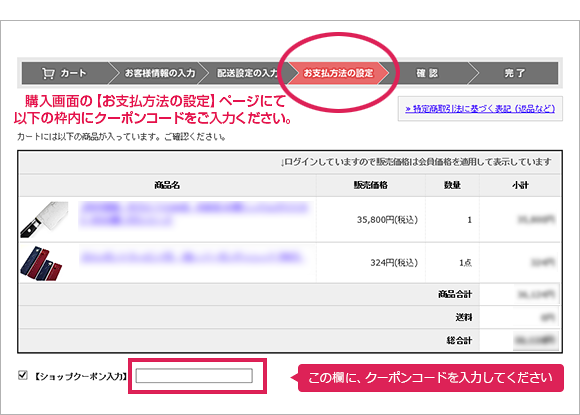Go to 確認 step
Image resolution: width=580 pixels, height=415 pixels.
pos(427,73)
